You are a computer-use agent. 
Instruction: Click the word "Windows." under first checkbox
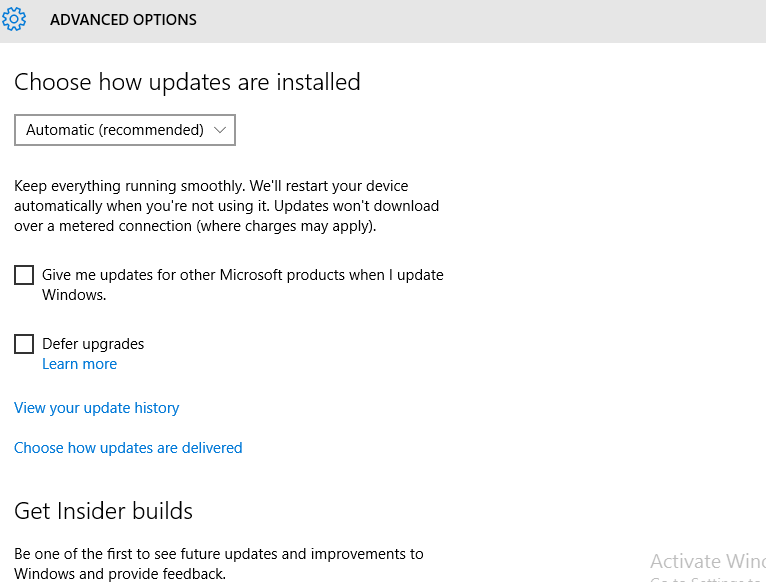coord(74,295)
